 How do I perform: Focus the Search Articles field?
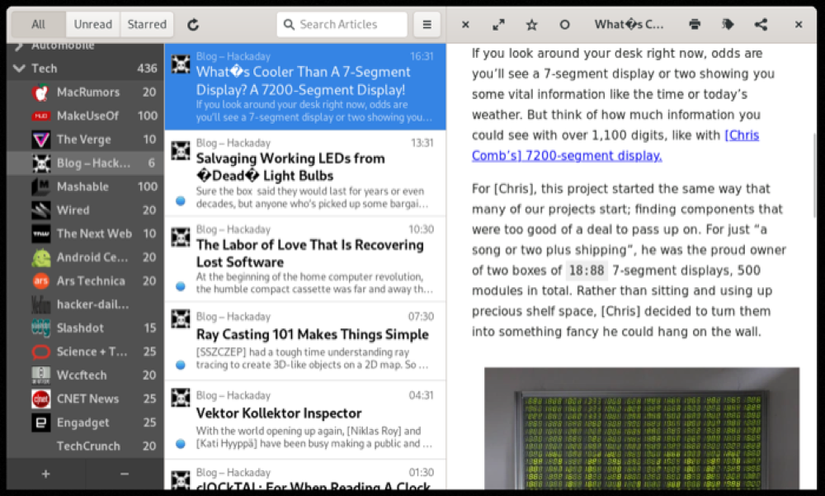(342, 24)
